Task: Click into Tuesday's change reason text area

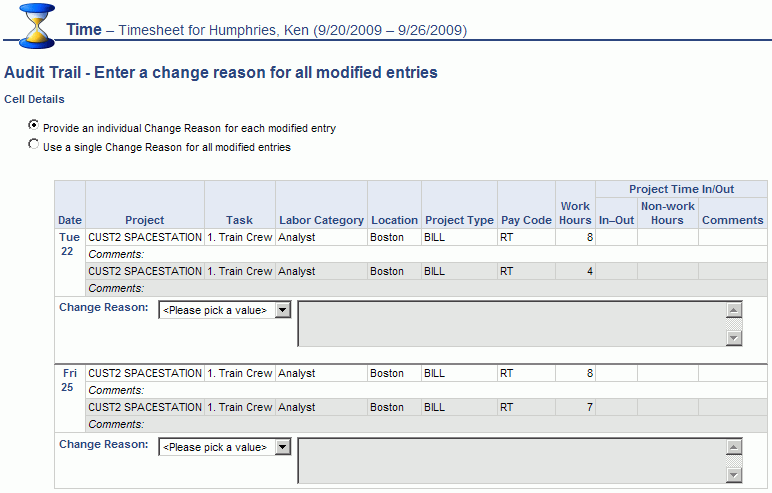Action: coord(512,324)
